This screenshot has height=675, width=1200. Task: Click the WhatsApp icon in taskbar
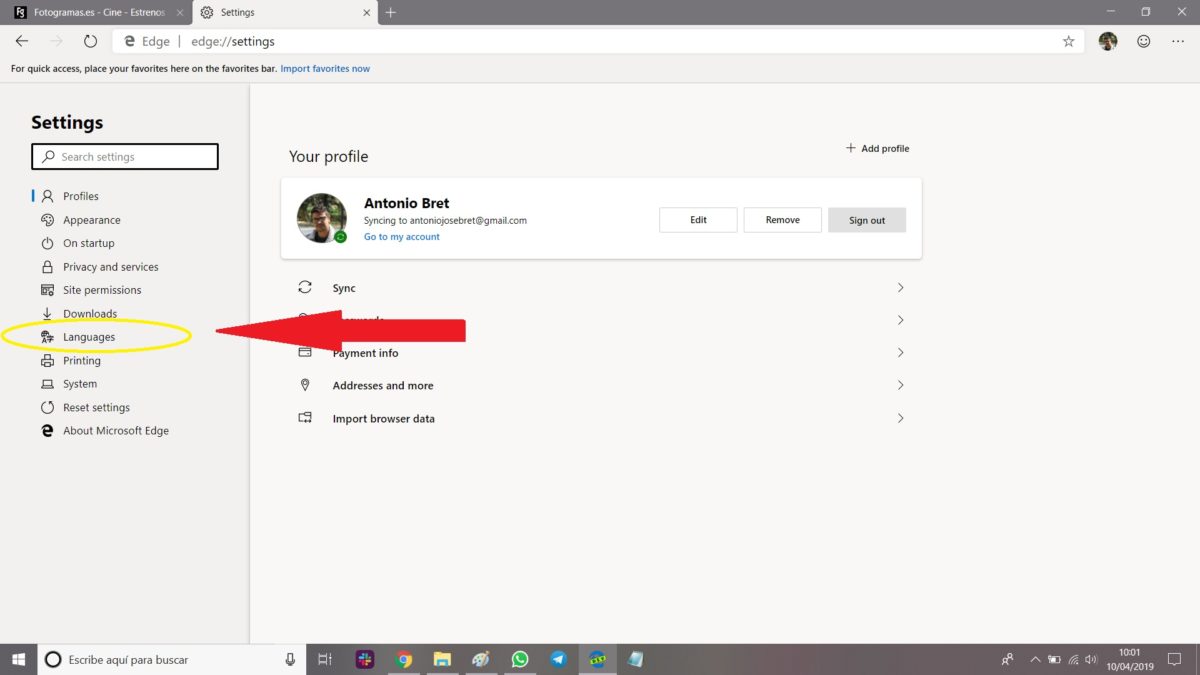point(520,659)
